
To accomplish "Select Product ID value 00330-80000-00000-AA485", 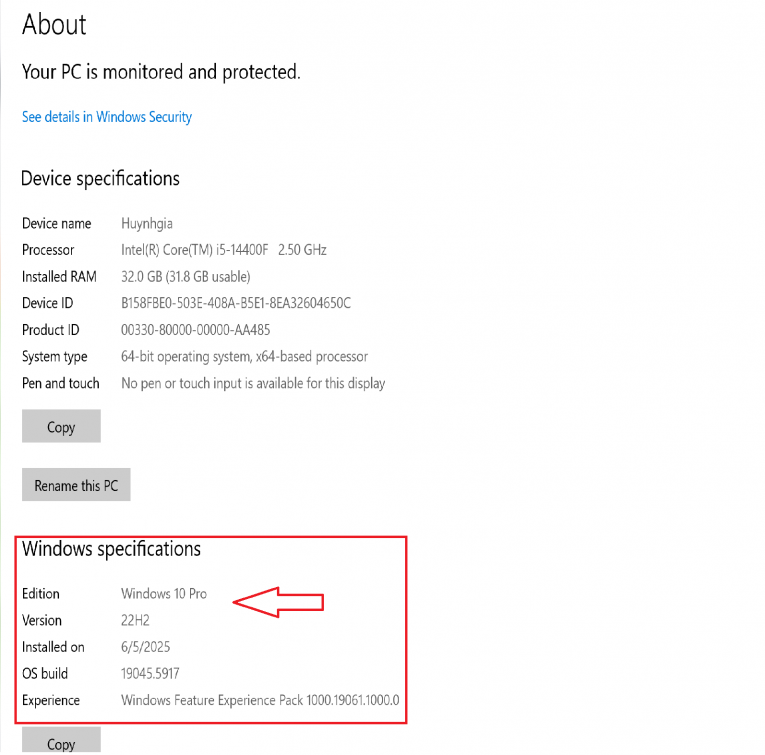I will click(x=196, y=330).
